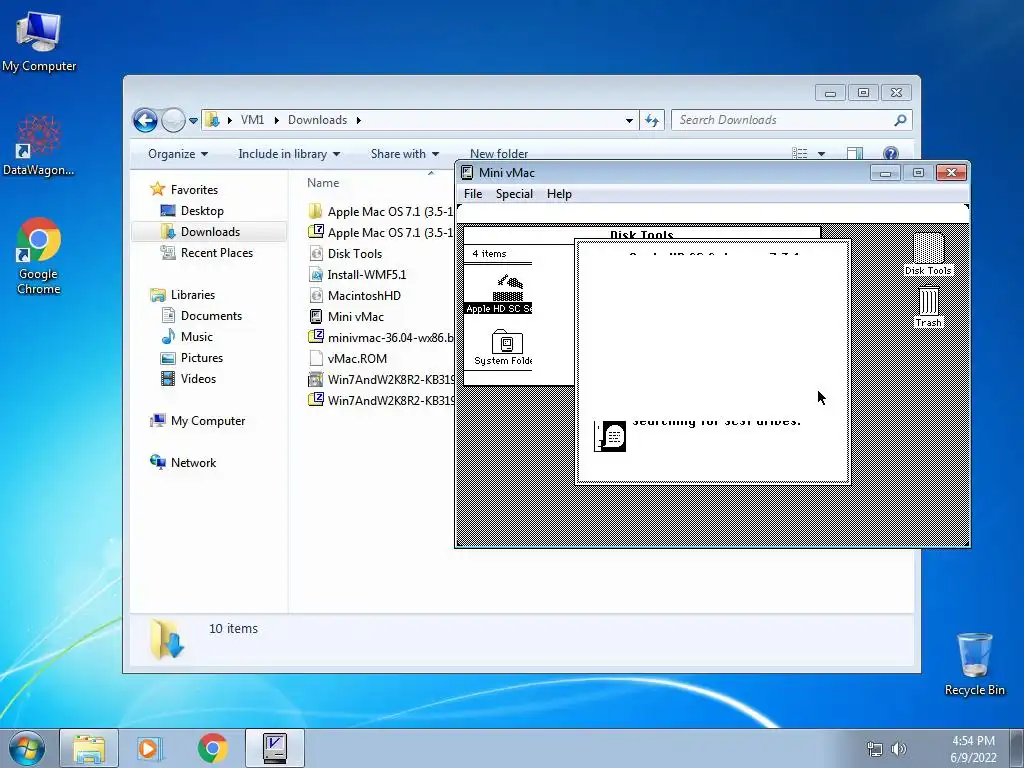1024x768 pixels.
Task: Open the Special menu in Mini vMac
Action: 514,194
